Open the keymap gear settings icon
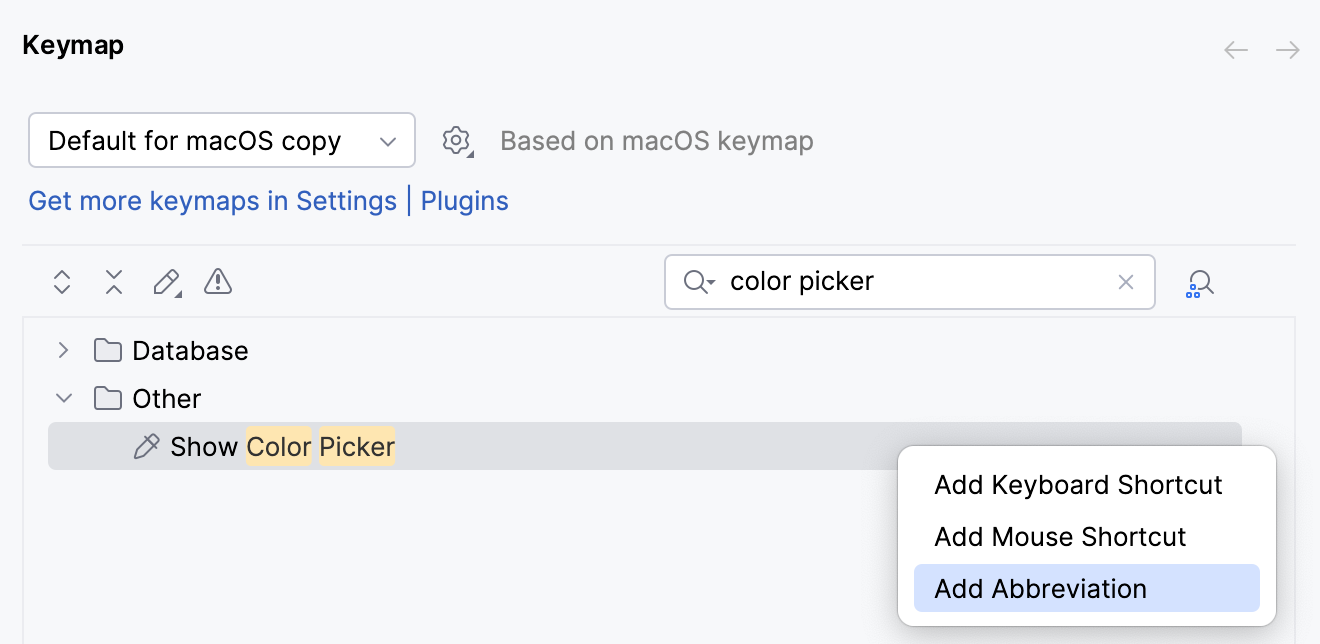 455,140
